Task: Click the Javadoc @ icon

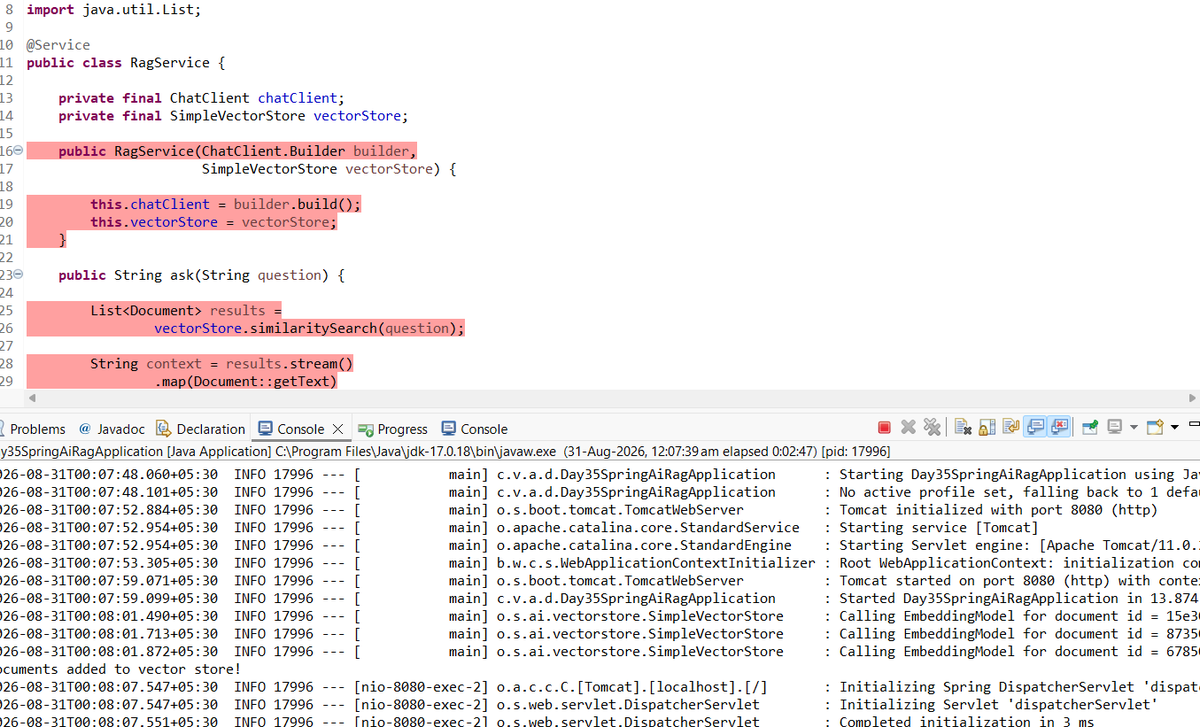Action: pos(85,429)
